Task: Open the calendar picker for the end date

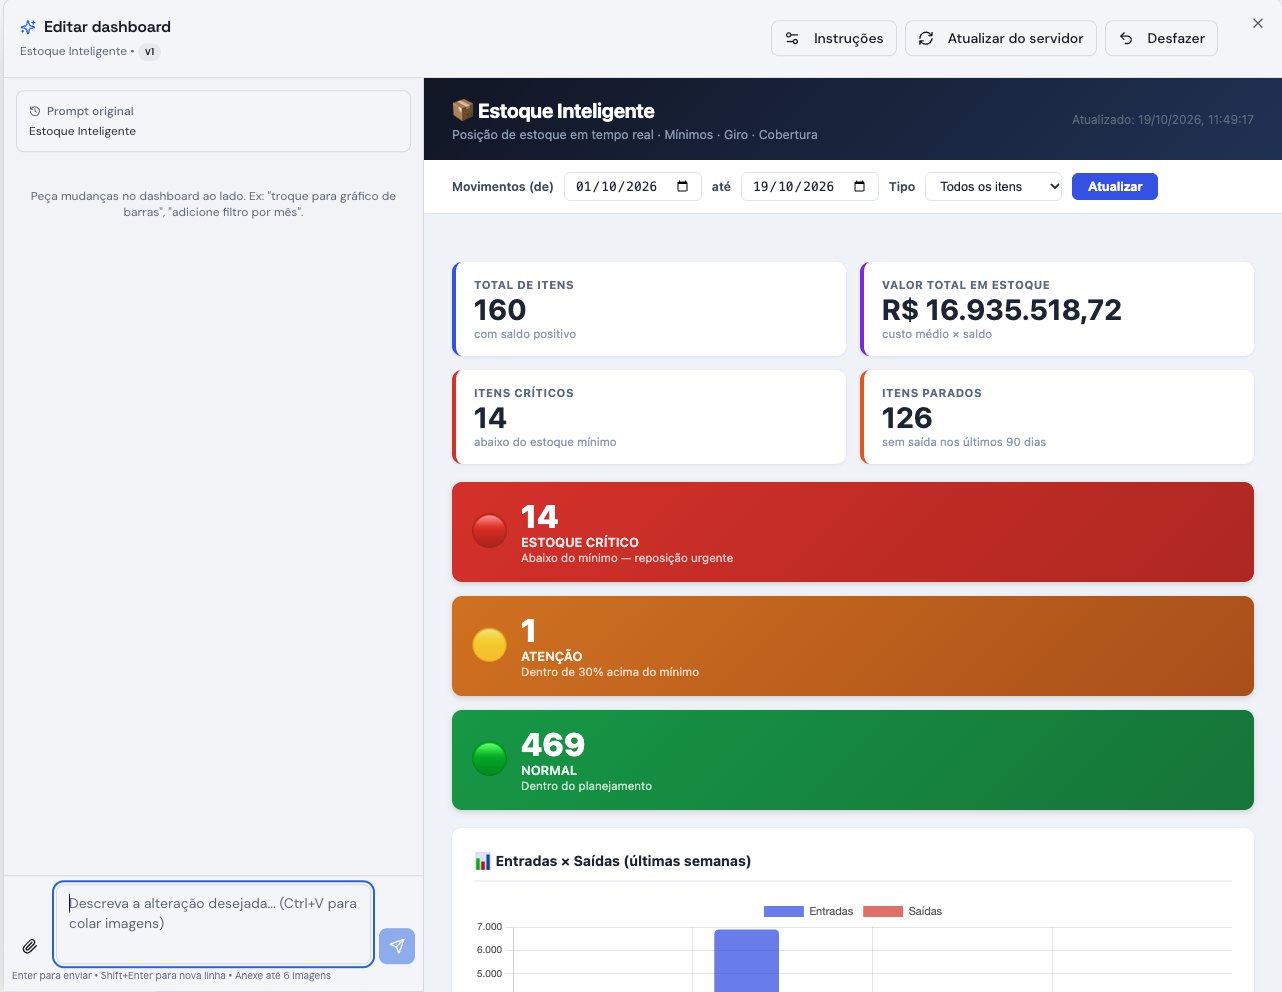Action: coord(860,186)
